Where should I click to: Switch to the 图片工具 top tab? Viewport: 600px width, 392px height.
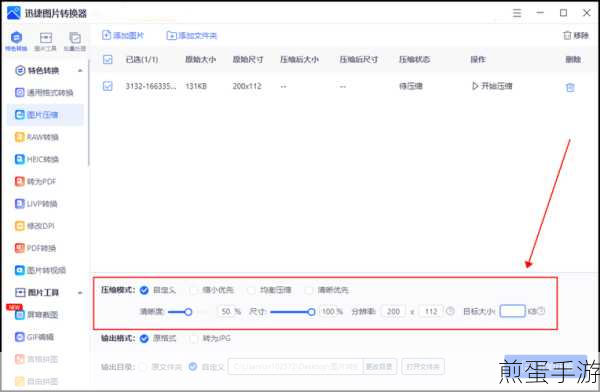(46, 41)
